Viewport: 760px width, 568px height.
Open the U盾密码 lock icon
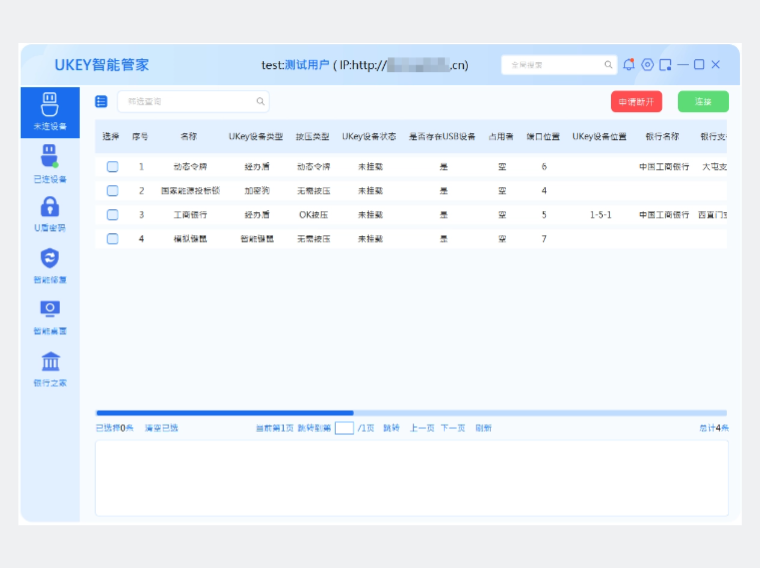click(49, 207)
